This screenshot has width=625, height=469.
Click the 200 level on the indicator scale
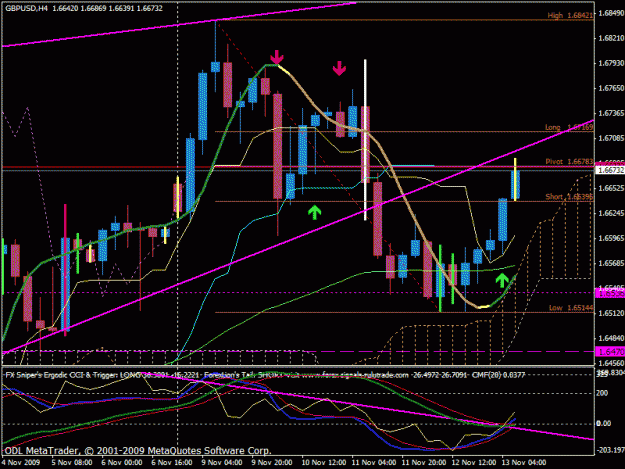[602, 393]
